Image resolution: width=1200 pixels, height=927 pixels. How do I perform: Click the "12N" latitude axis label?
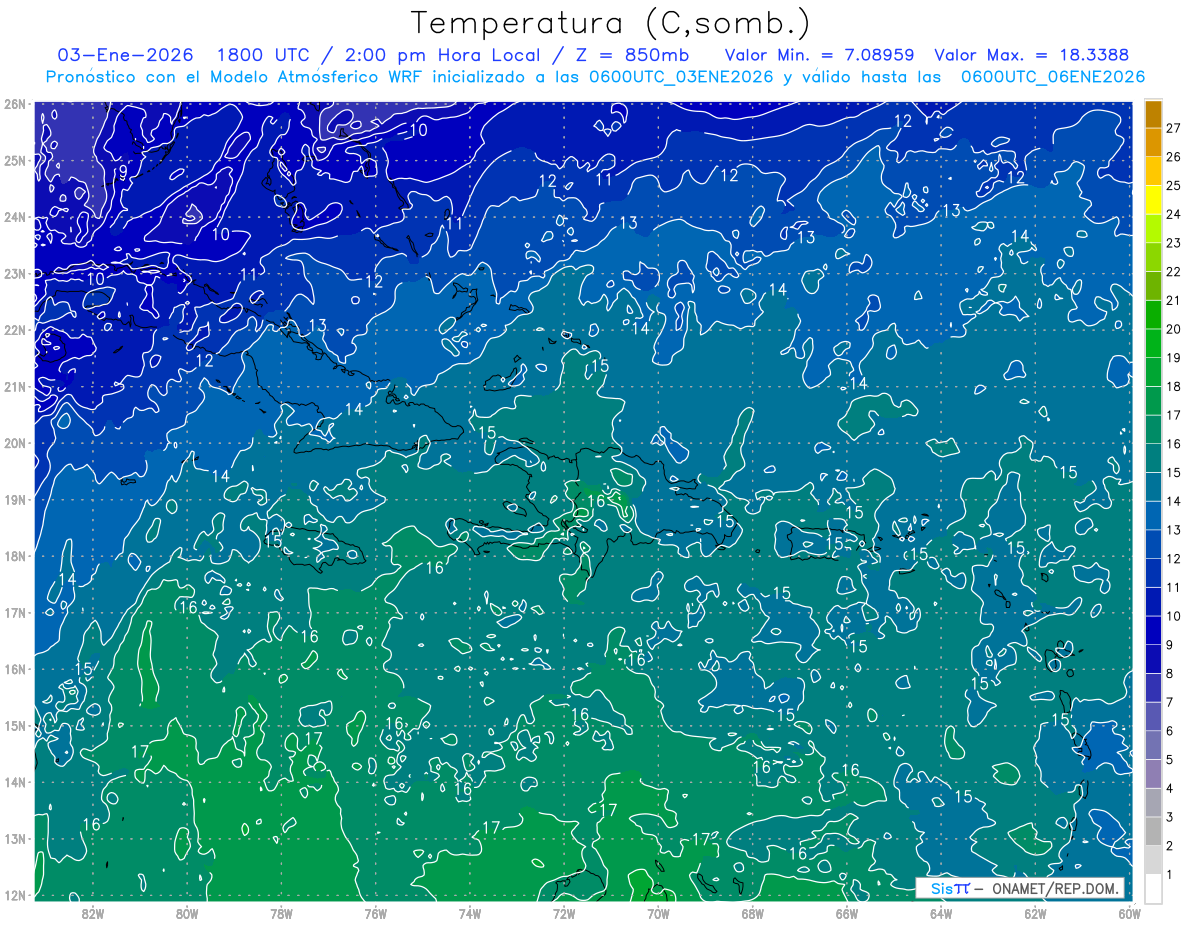(x=15, y=895)
